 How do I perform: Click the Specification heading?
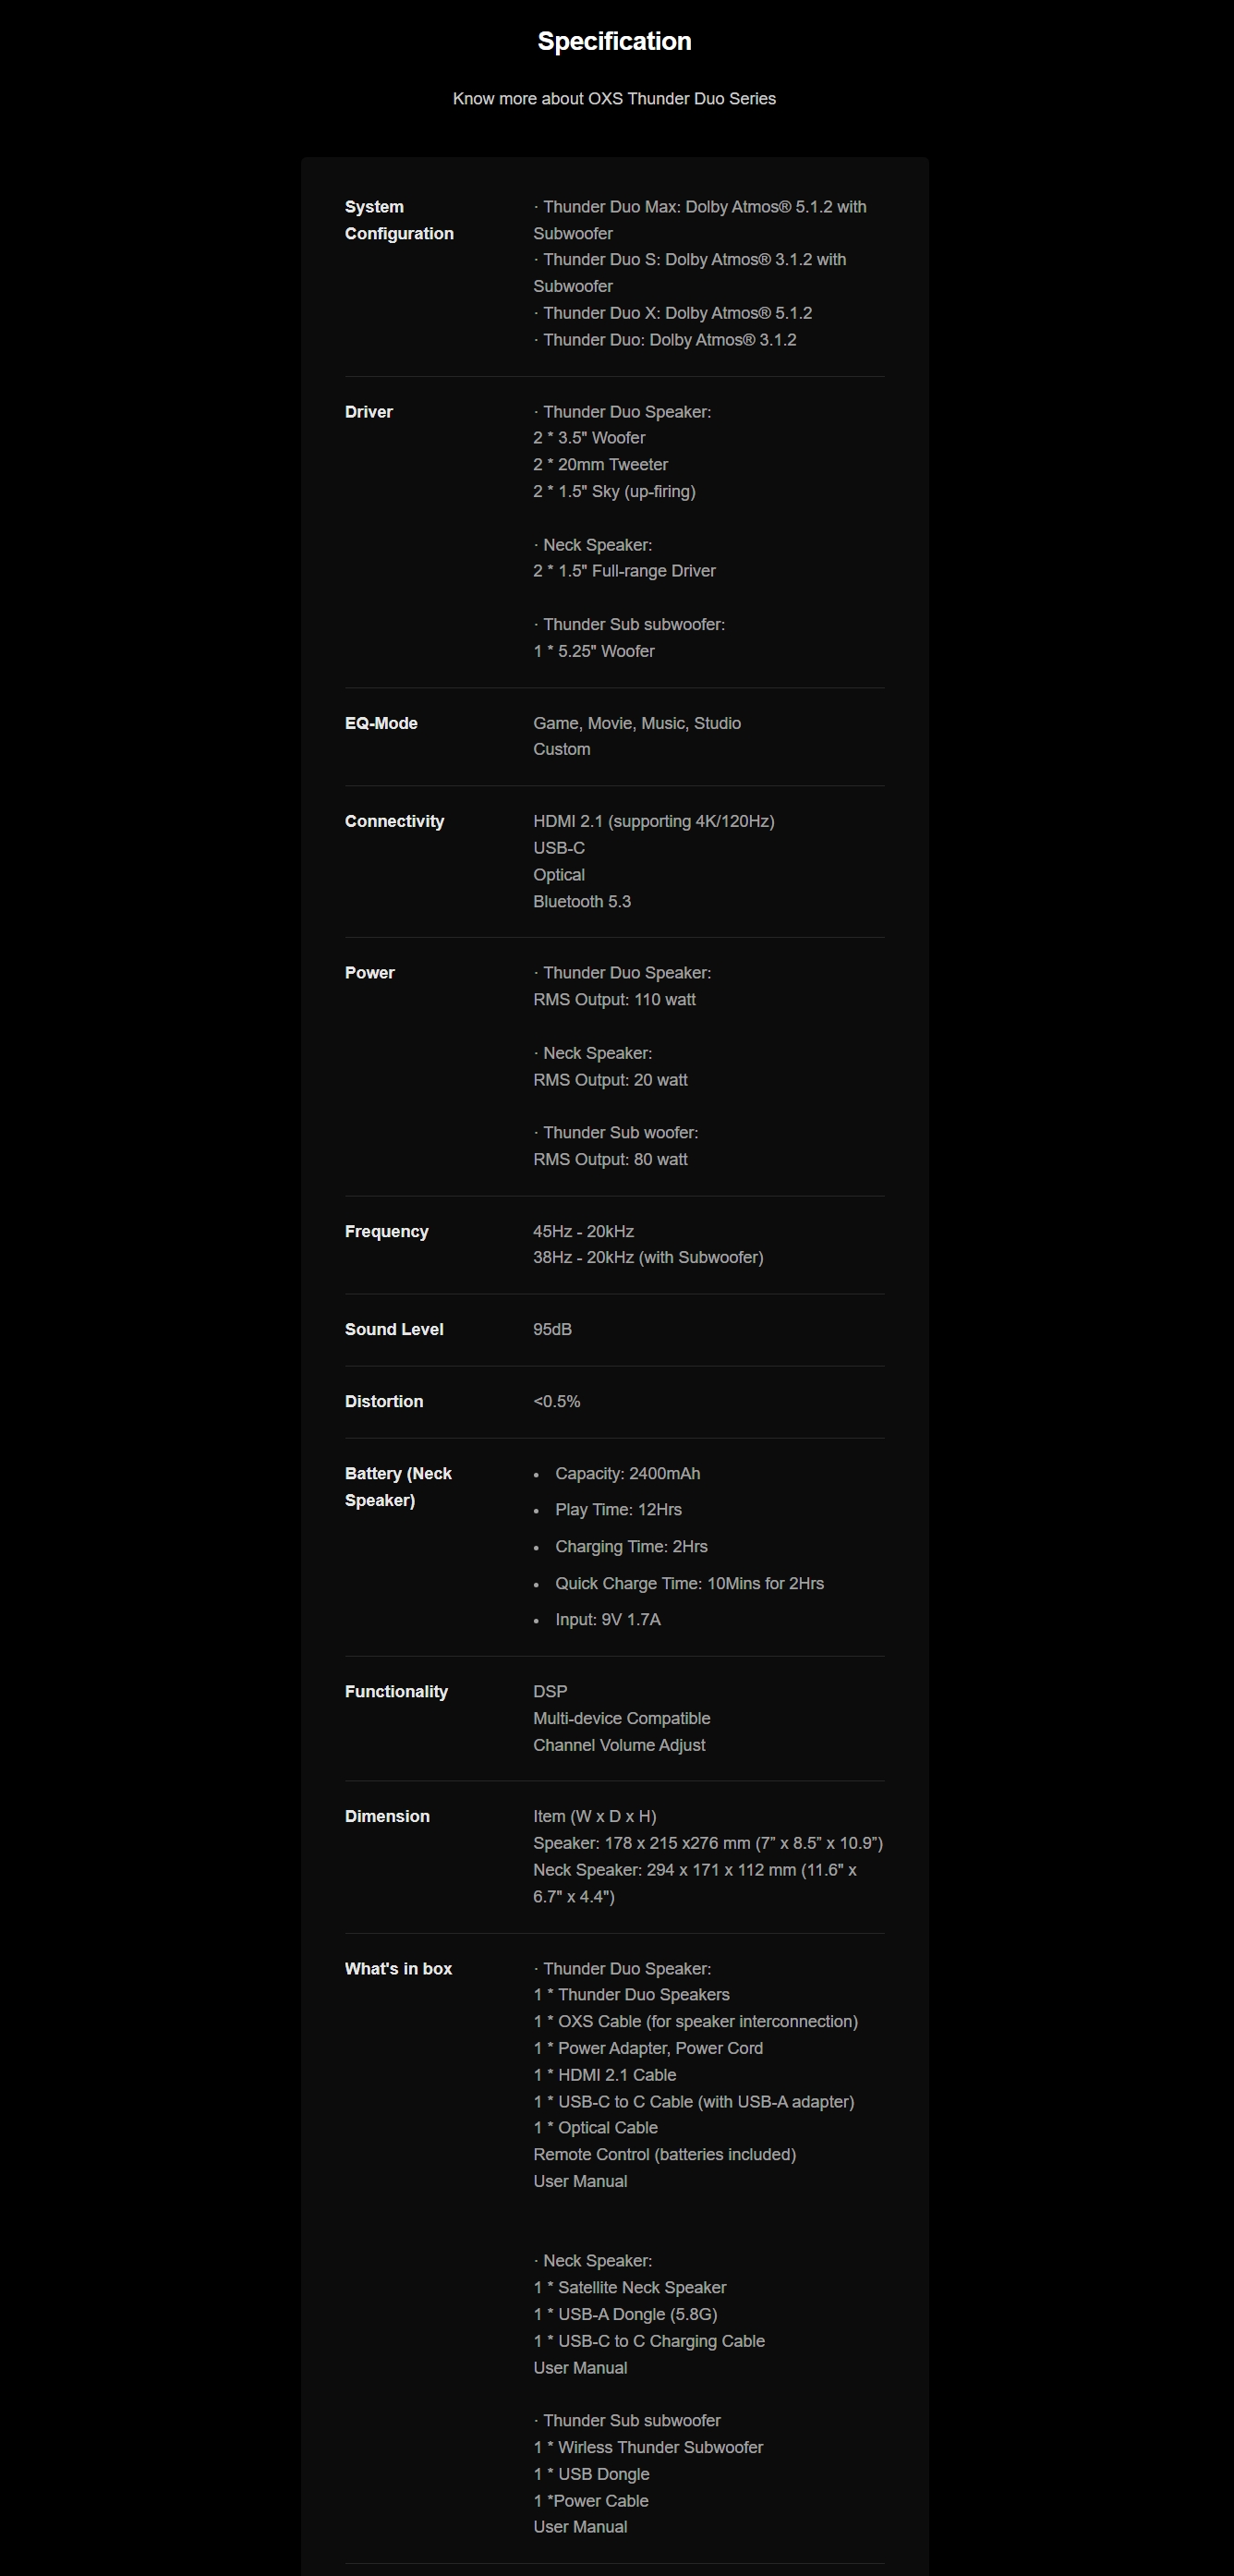click(614, 41)
